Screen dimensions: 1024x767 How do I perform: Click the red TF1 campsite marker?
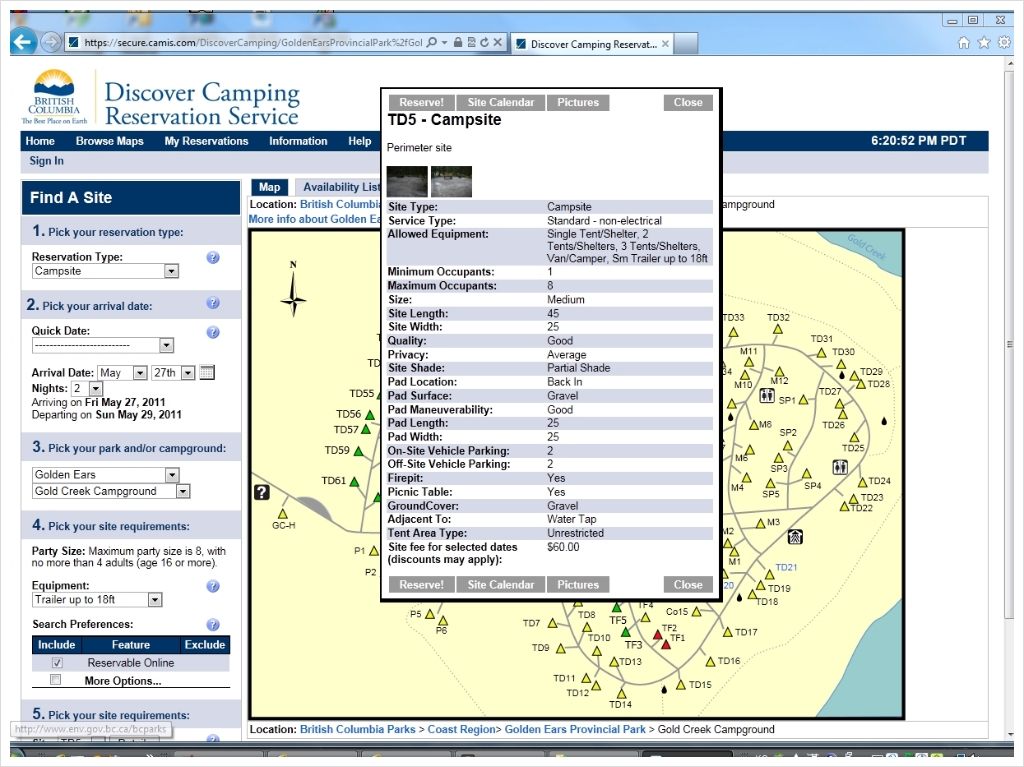click(666, 645)
